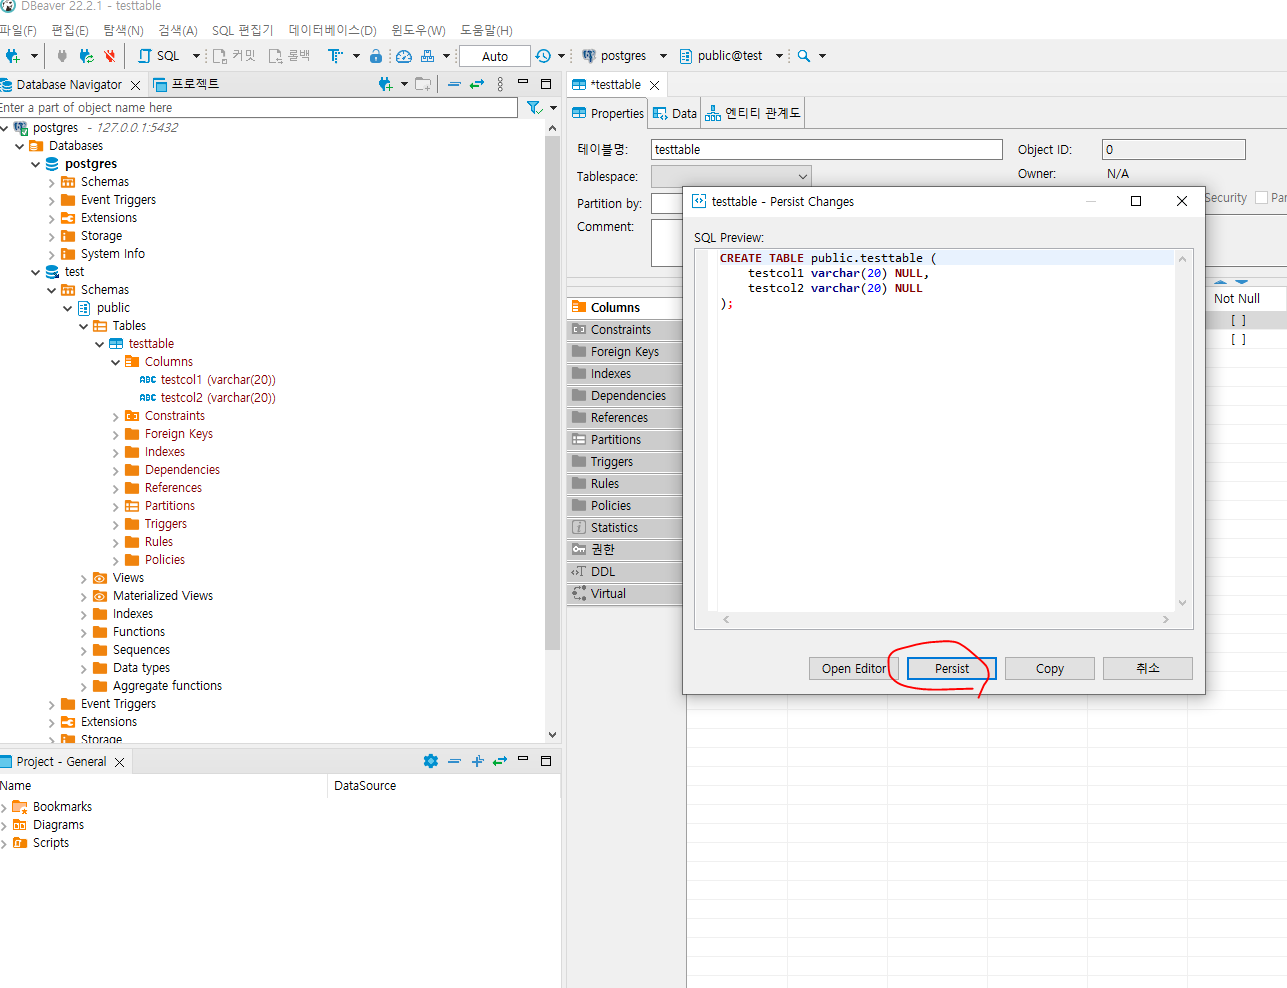Open the dashboard gauge icon in toolbar
Image resolution: width=1287 pixels, height=988 pixels.
point(404,56)
